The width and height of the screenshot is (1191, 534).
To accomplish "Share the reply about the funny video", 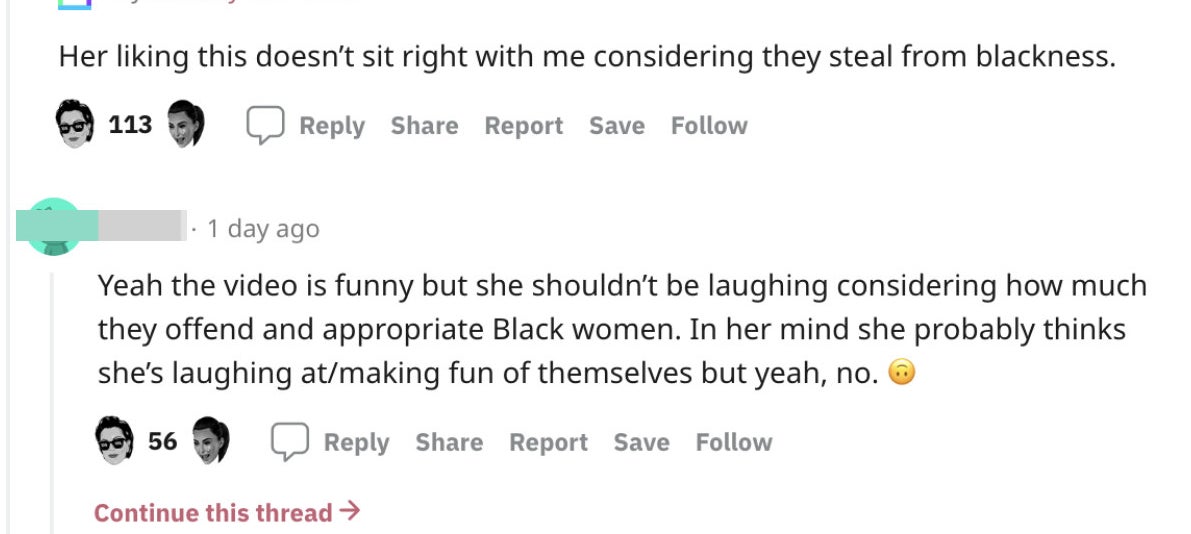I will [449, 442].
